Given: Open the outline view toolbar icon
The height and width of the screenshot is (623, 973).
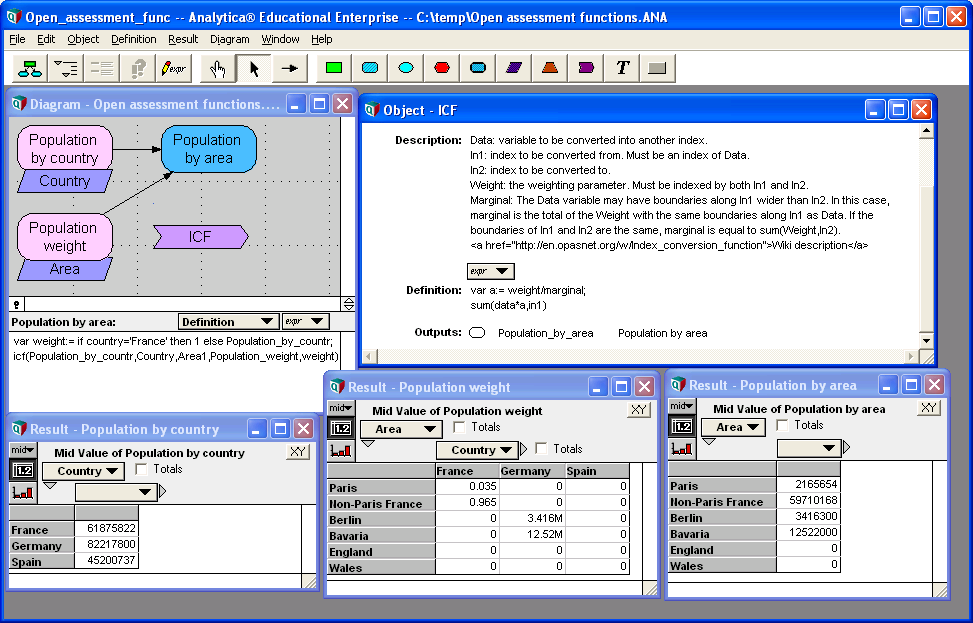Looking at the screenshot, I should (x=65, y=68).
